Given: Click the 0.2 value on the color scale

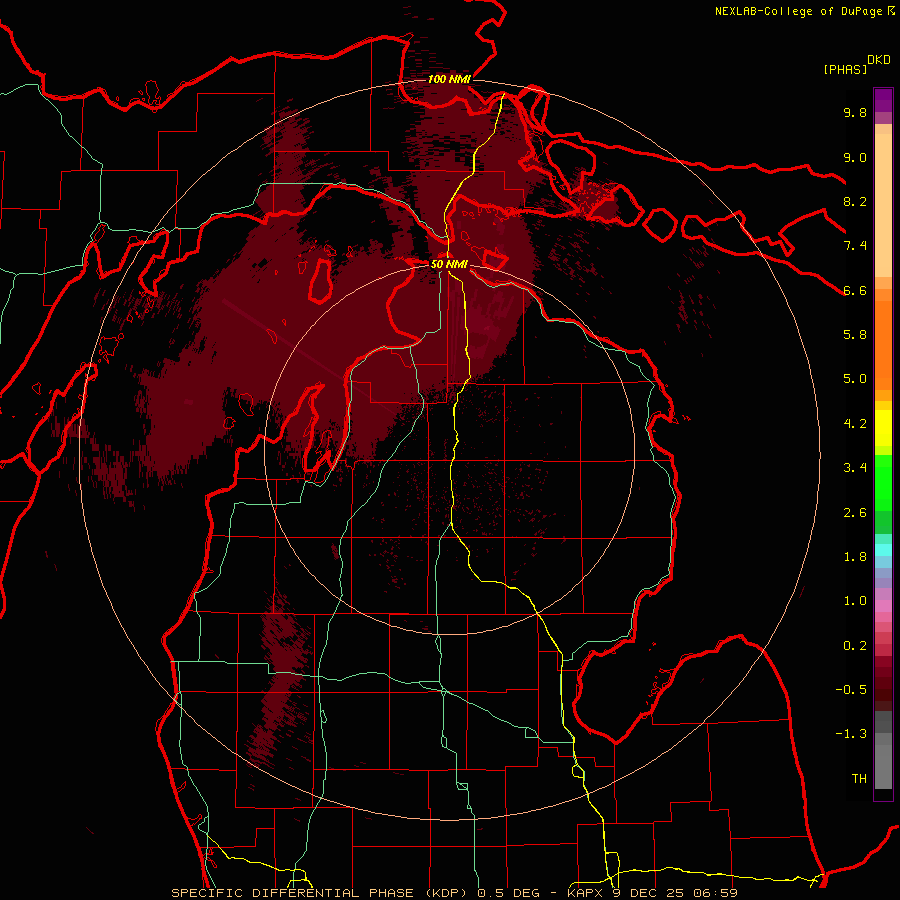Looking at the screenshot, I should coord(855,646).
